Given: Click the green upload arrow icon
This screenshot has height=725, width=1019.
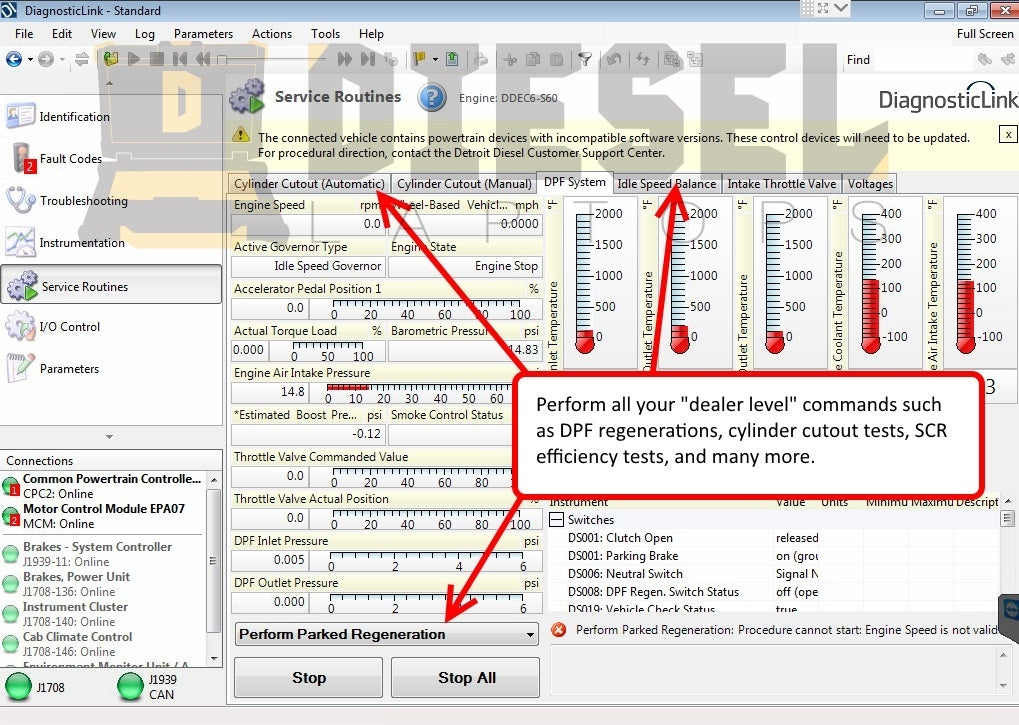Looking at the screenshot, I should coord(452,59).
